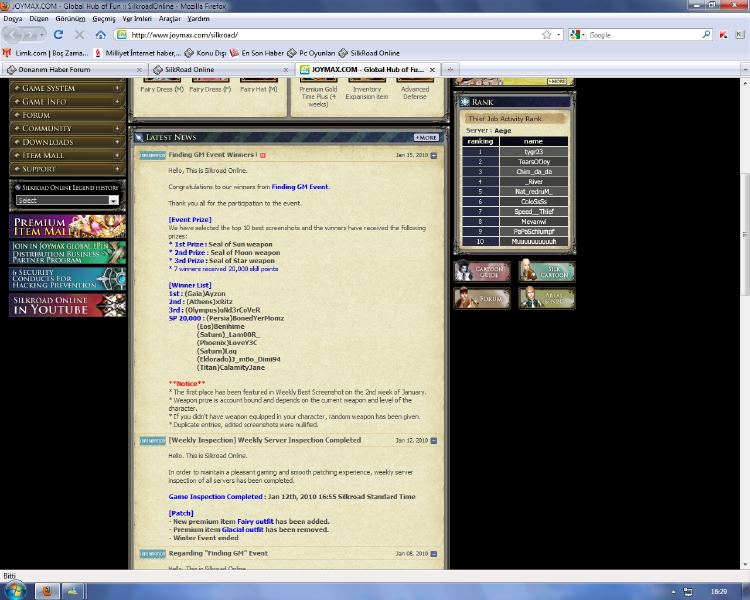Open the Dosya menu

[13, 19]
